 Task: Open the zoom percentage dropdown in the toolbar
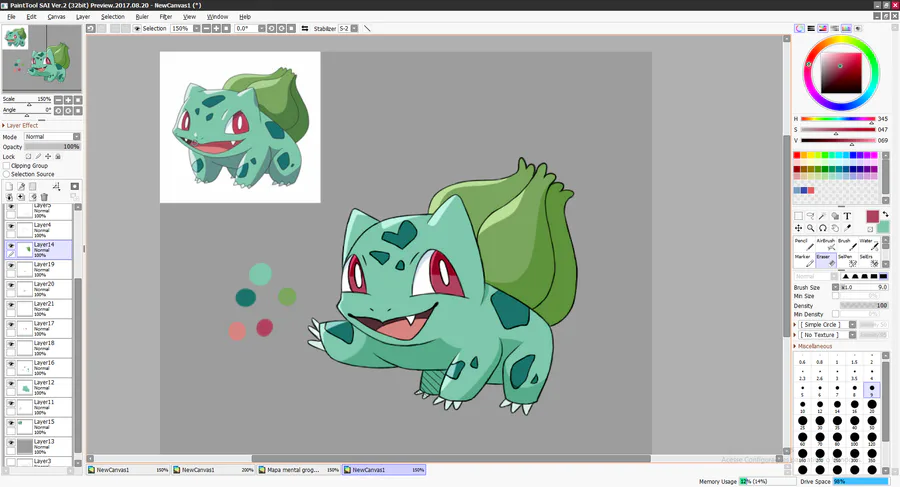(196, 28)
